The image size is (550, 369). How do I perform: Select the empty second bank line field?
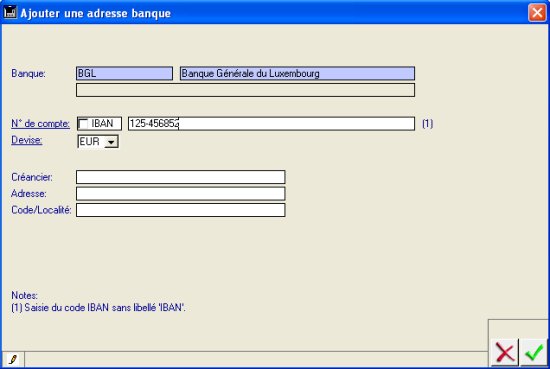coord(246,90)
